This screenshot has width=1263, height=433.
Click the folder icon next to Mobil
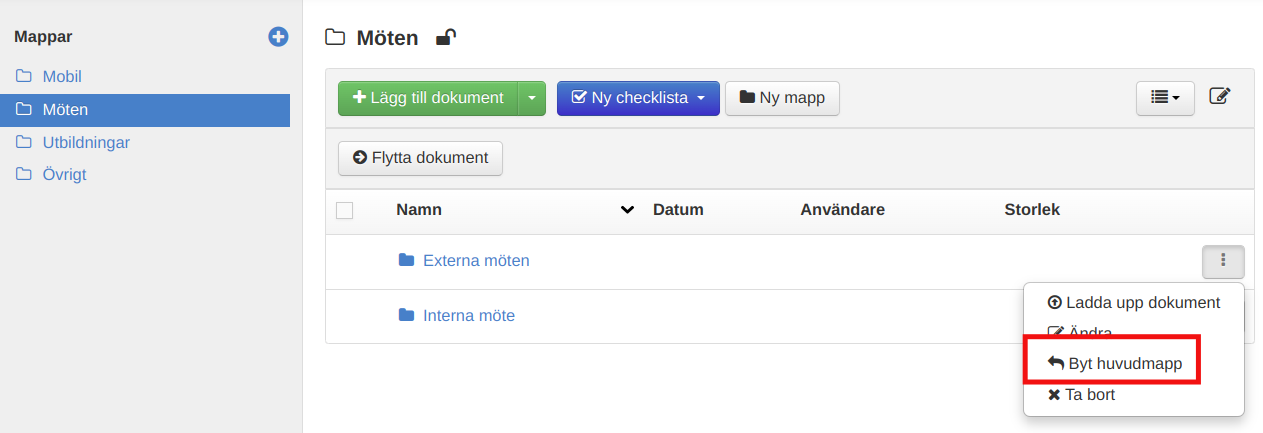tap(24, 77)
